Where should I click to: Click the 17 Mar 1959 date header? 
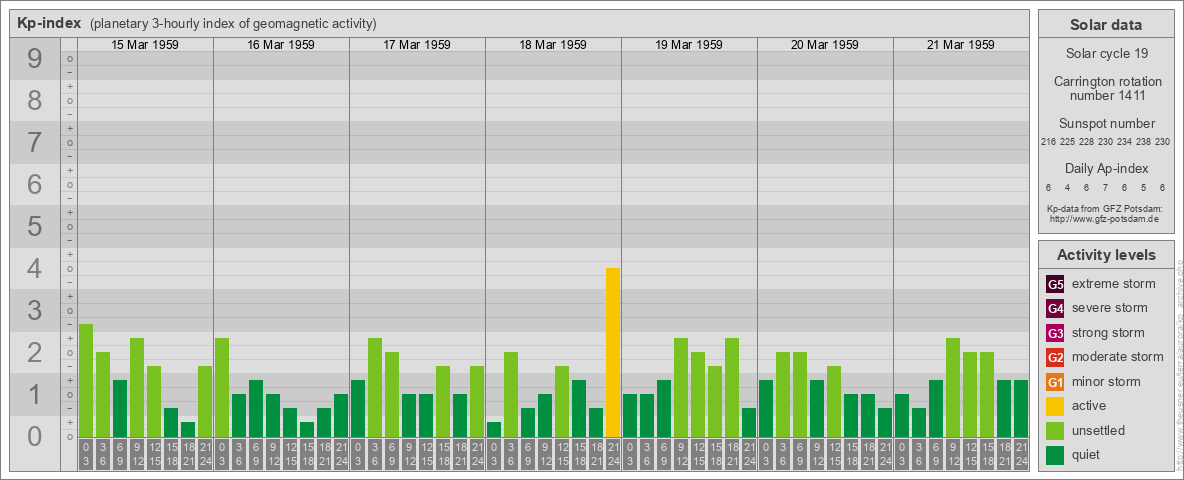[x=417, y=45]
